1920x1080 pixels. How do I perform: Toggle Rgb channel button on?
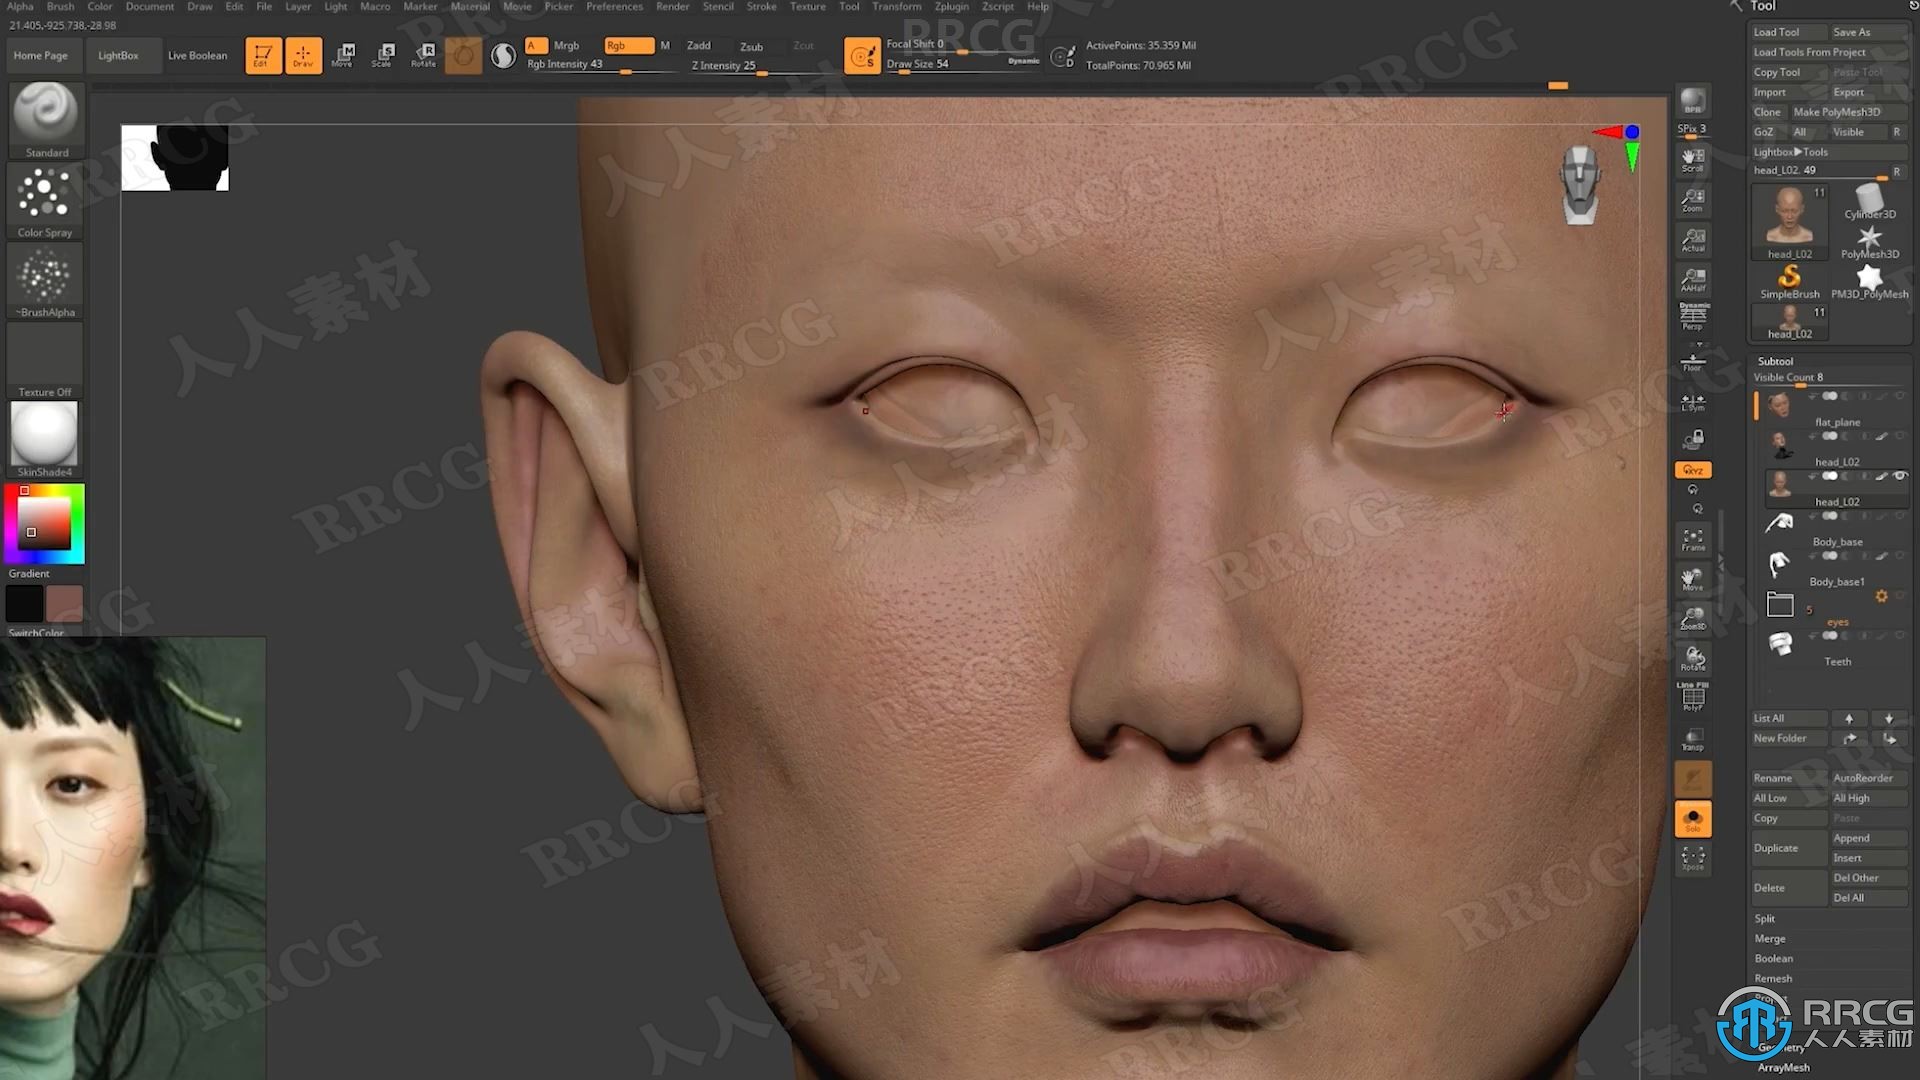pos(628,45)
